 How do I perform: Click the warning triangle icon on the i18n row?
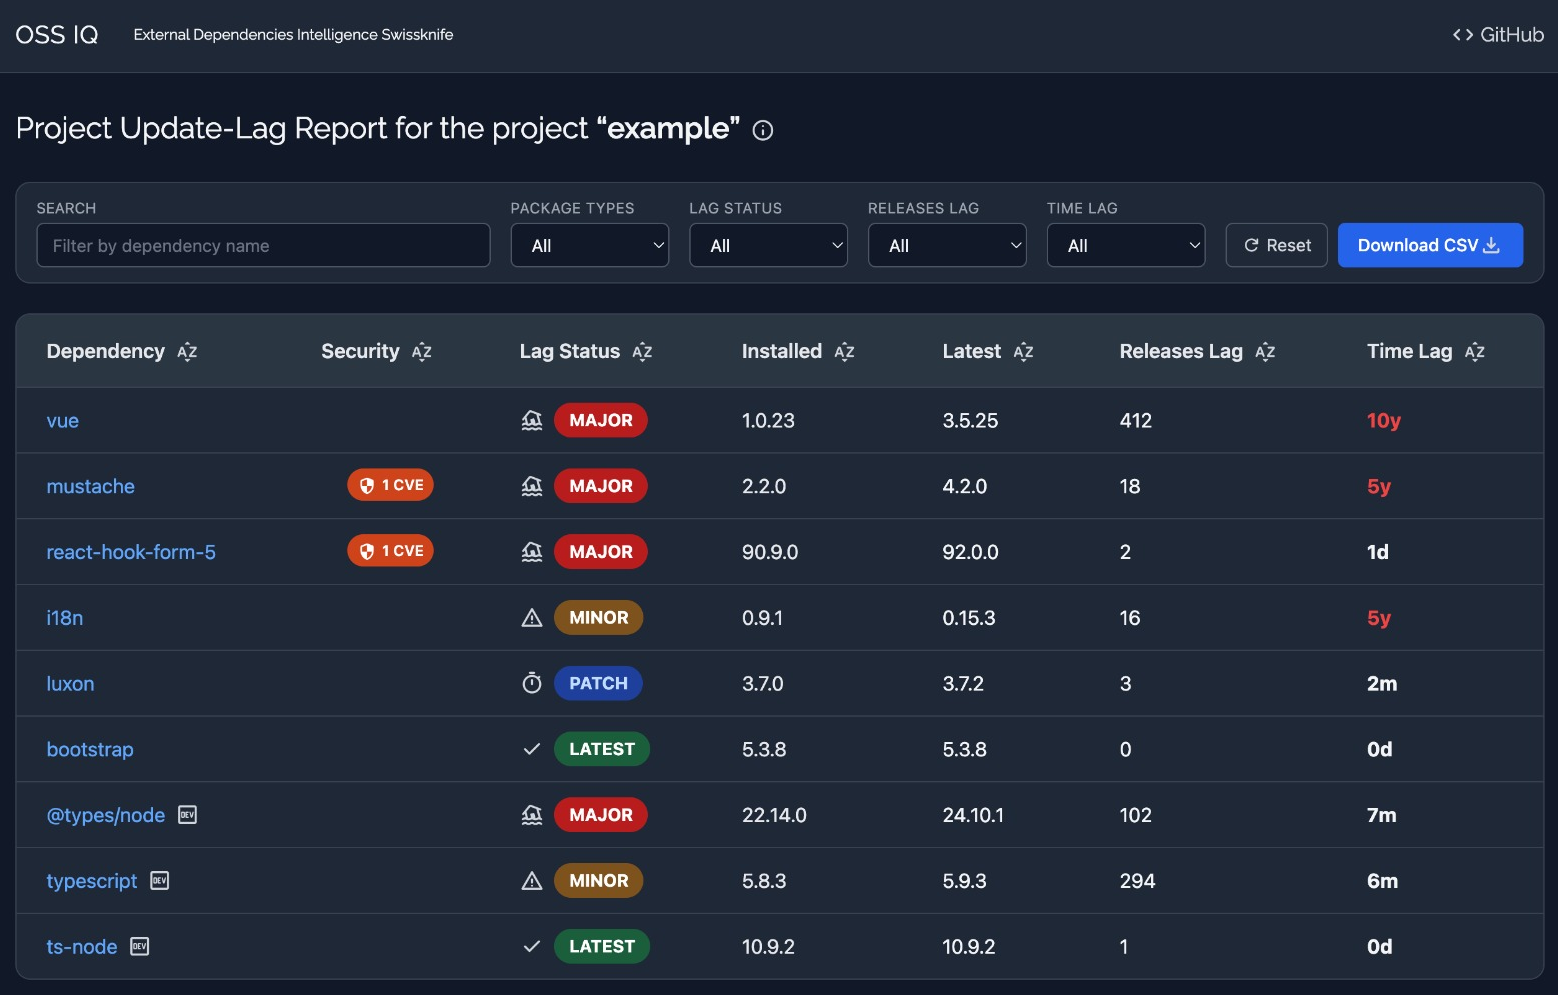531,617
